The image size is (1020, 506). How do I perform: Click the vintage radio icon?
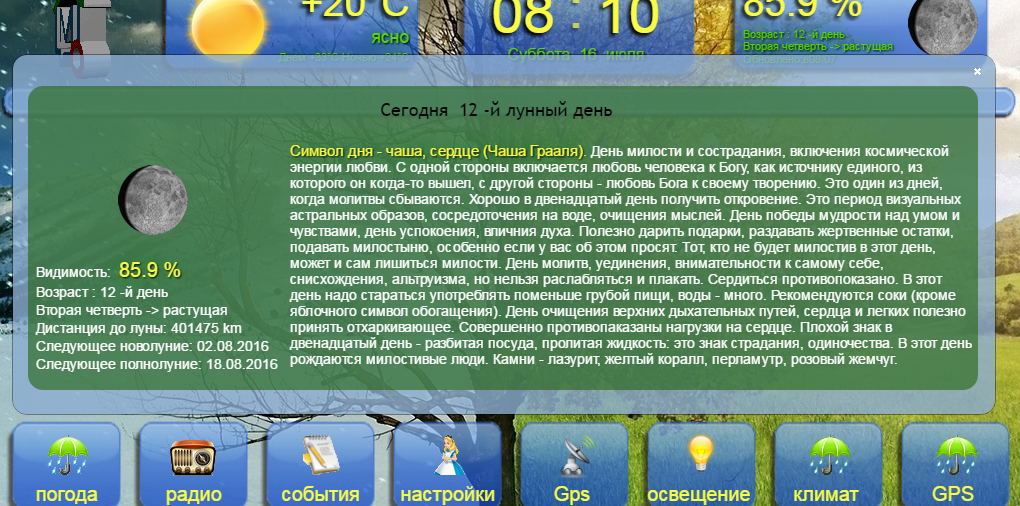point(193,457)
